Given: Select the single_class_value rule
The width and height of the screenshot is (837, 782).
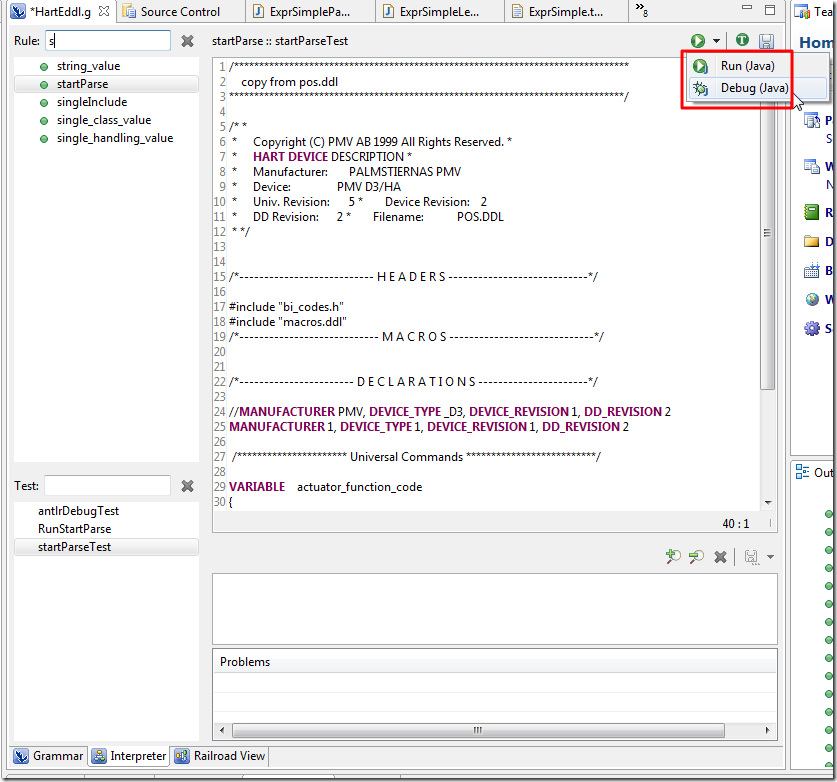Looking at the screenshot, I should [x=106, y=120].
